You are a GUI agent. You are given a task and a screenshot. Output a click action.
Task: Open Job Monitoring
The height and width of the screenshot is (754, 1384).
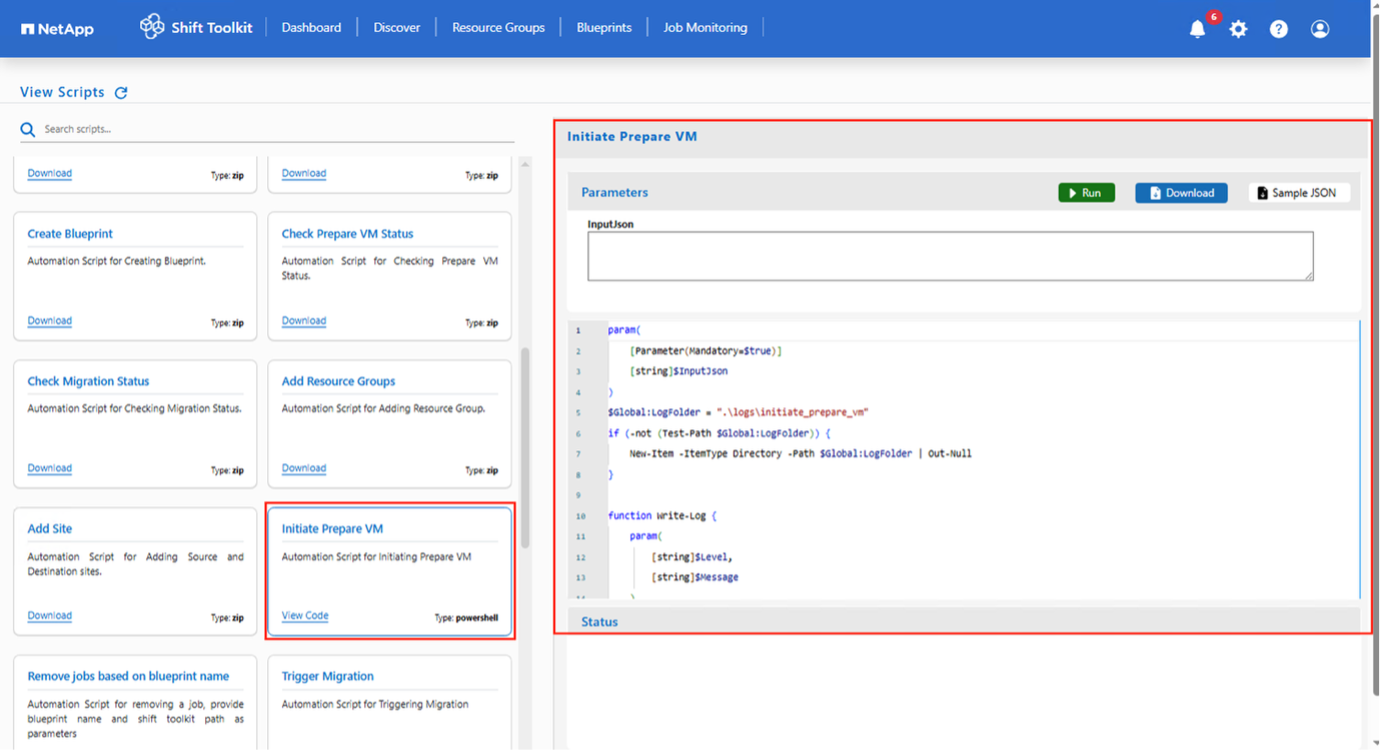[705, 27]
